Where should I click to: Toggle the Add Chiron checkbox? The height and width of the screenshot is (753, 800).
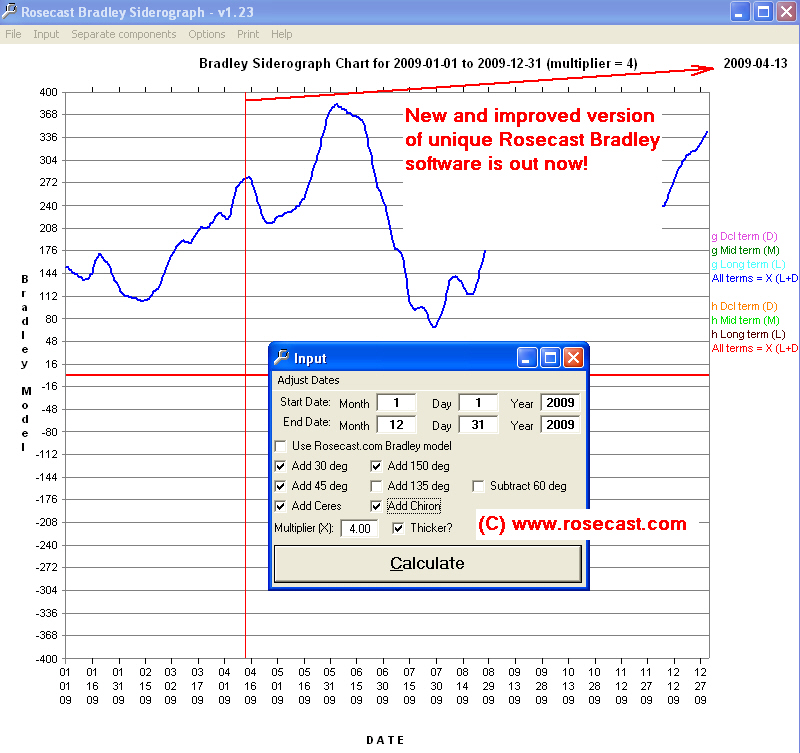click(377, 506)
